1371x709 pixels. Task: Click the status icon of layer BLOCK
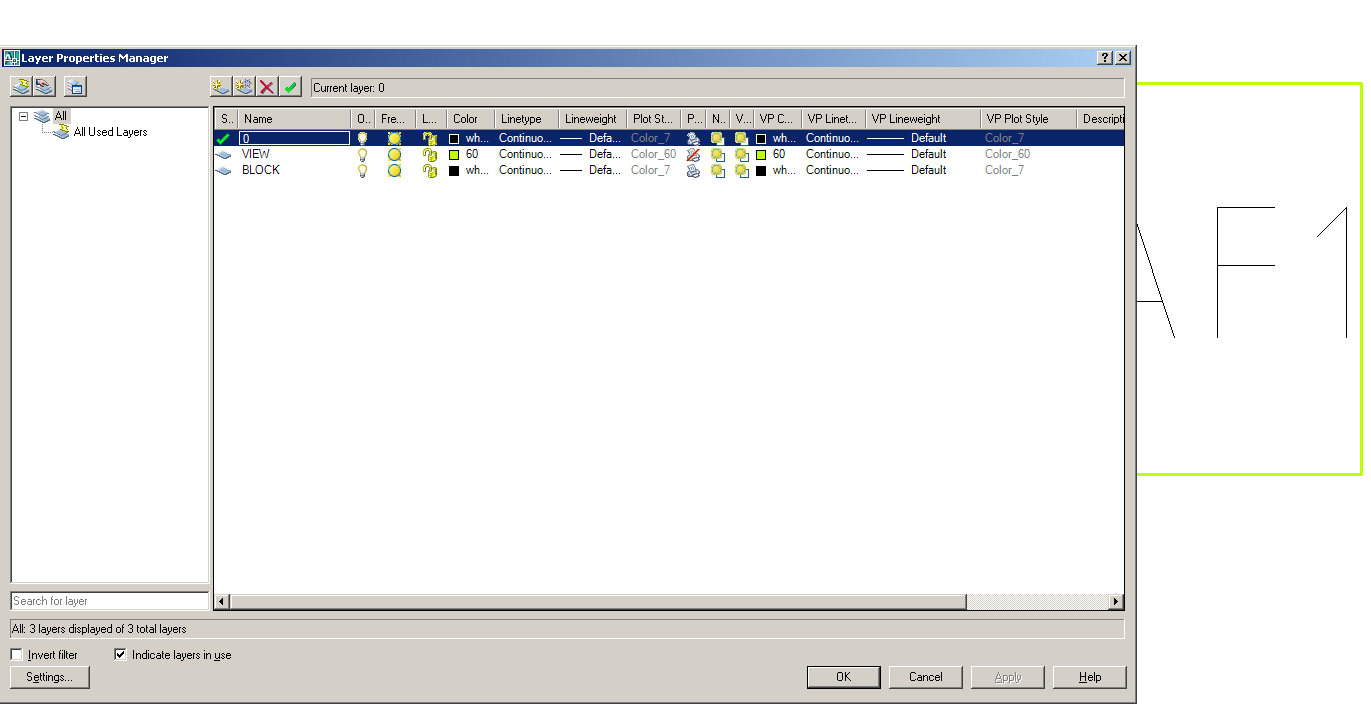(x=223, y=171)
